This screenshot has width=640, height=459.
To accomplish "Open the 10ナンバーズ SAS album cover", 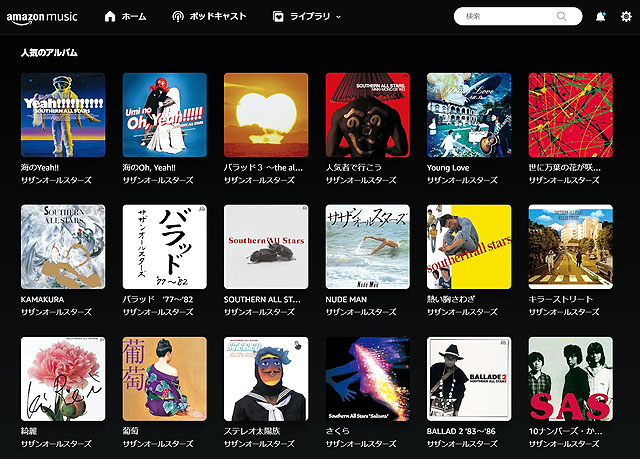I will (571, 379).
